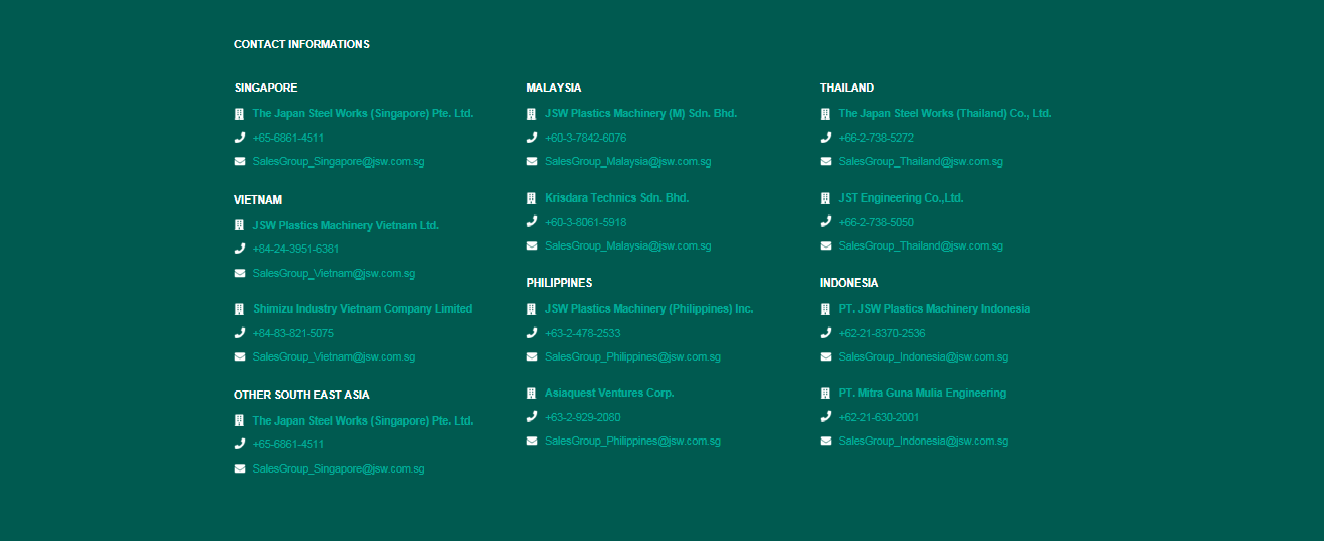Click the phone icon beside +60-3-7842-6076
The width and height of the screenshot is (1324, 541).
(532, 138)
